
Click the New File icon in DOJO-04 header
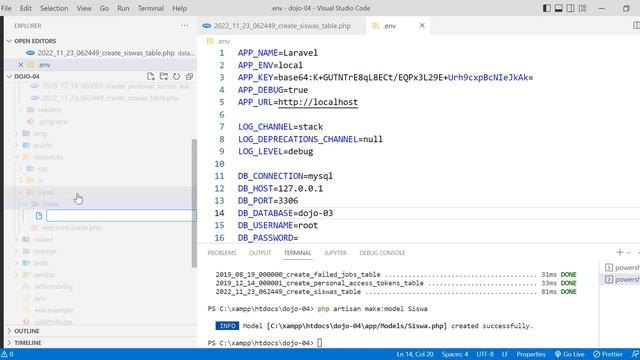pyautogui.click(x=151, y=76)
